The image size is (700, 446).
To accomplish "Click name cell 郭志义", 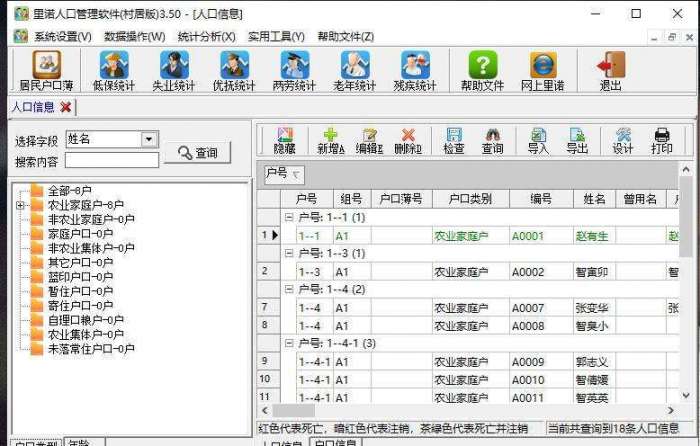I will point(594,362).
